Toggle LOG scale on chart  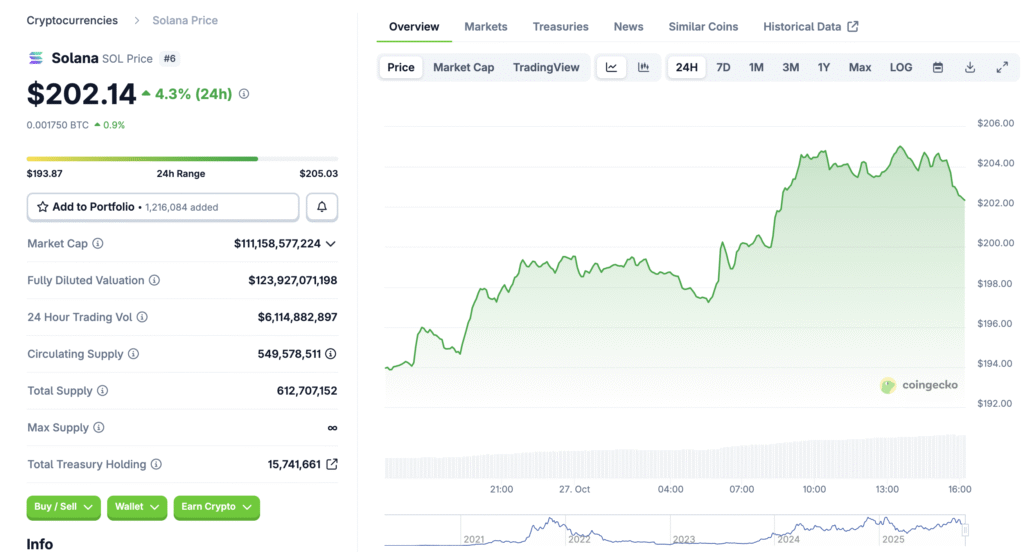coord(901,68)
